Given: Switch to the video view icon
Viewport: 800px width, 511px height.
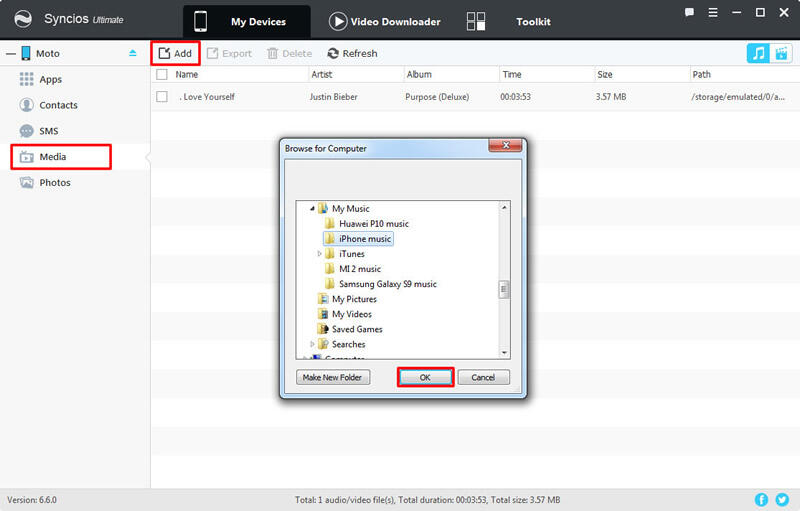Looking at the screenshot, I should coord(779,54).
